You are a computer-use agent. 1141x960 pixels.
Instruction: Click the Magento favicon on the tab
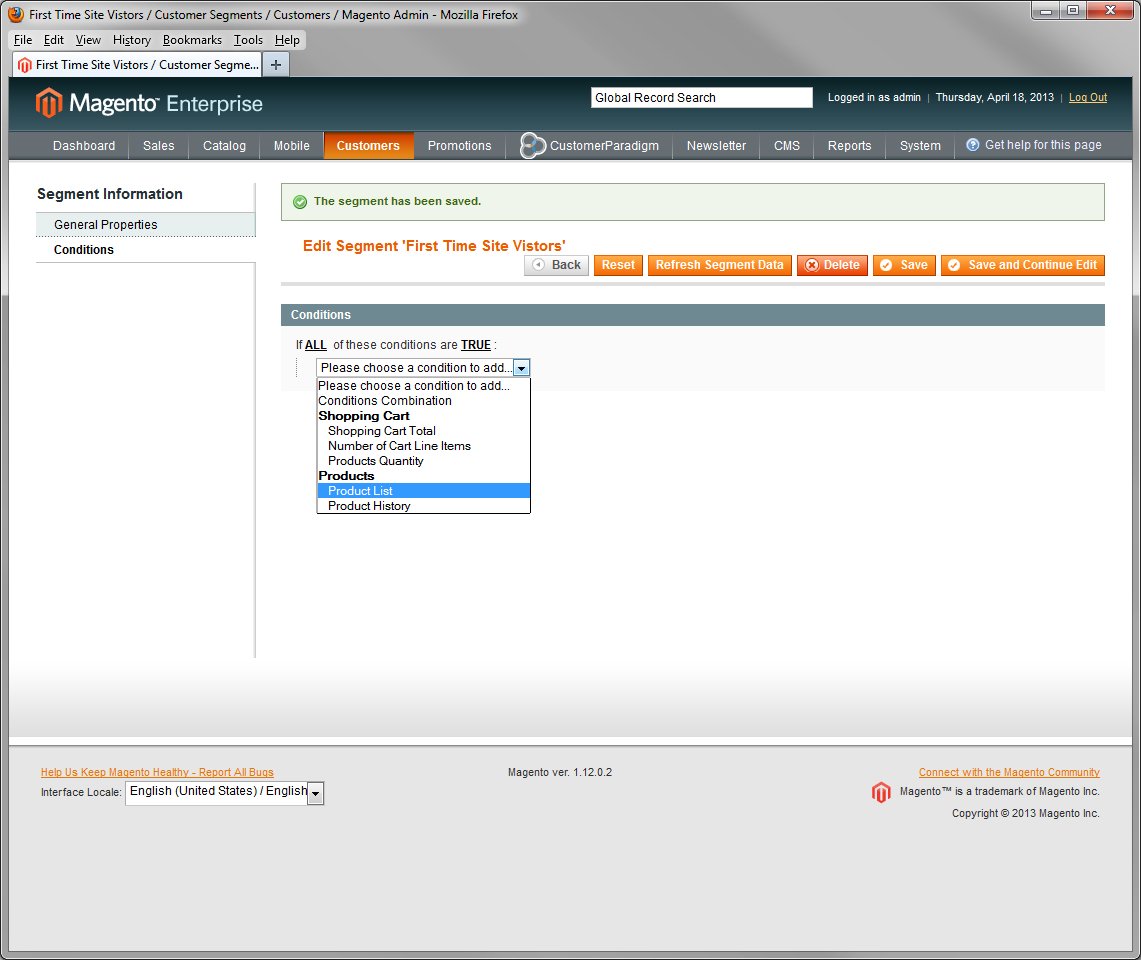25,65
